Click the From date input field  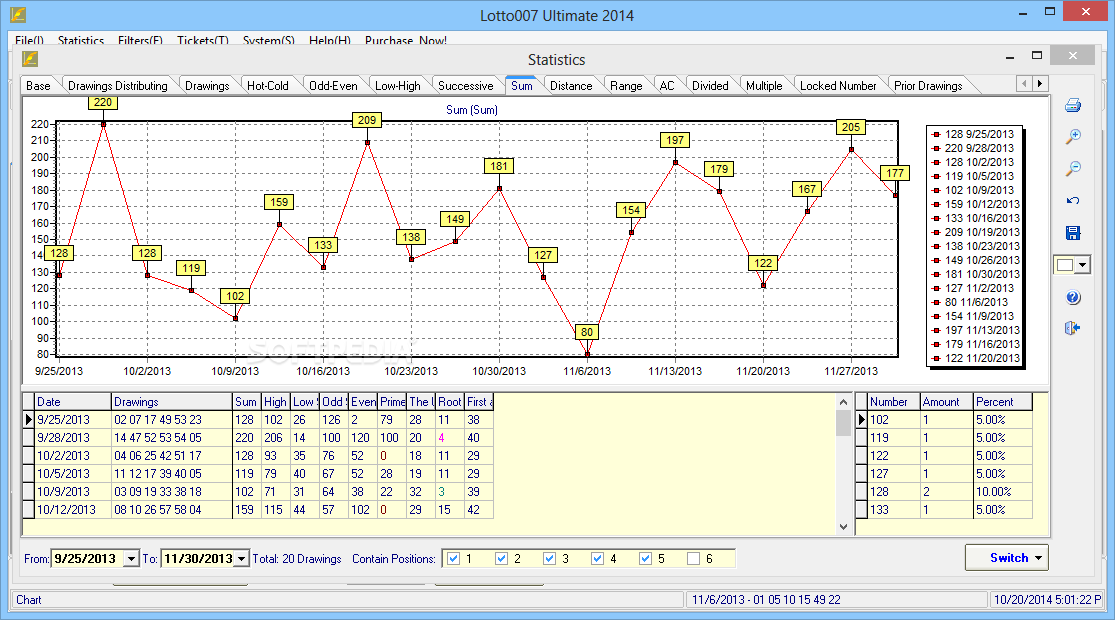point(88,559)
